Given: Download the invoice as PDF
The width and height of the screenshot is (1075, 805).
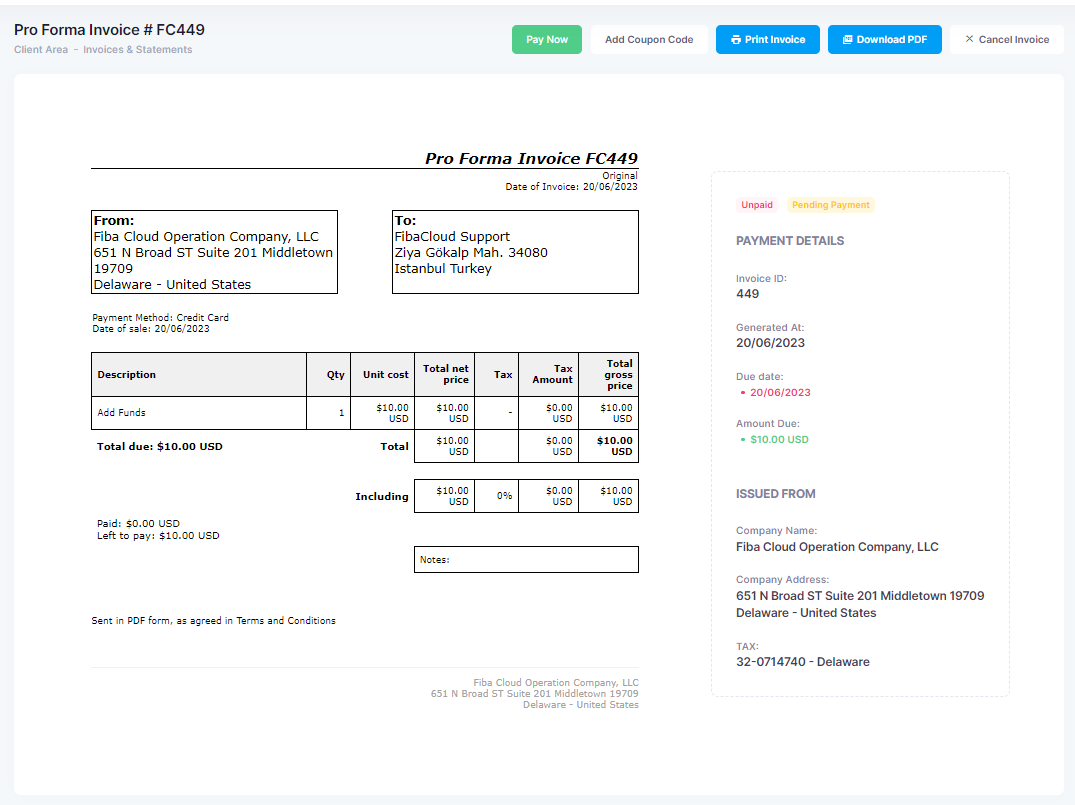Looking at the screenshot, I should [x=884, y=40].
